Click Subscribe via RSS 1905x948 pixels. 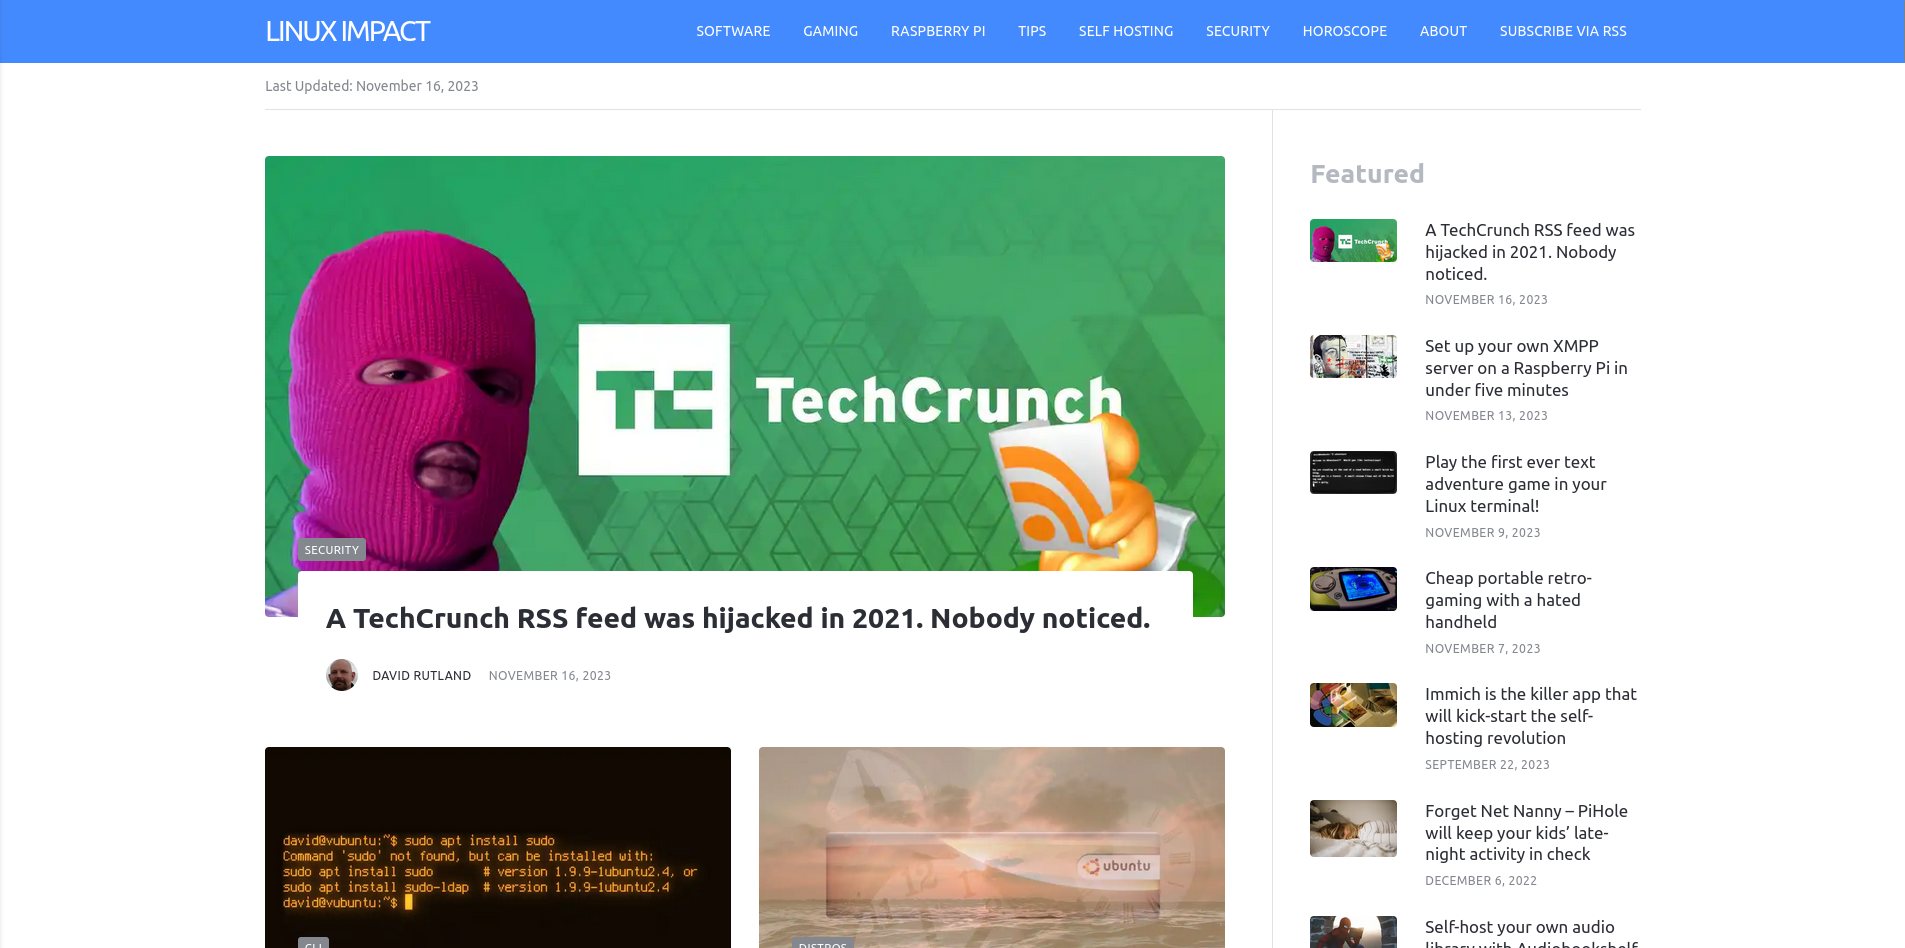pyautogui.click(x=1563, y=31)
